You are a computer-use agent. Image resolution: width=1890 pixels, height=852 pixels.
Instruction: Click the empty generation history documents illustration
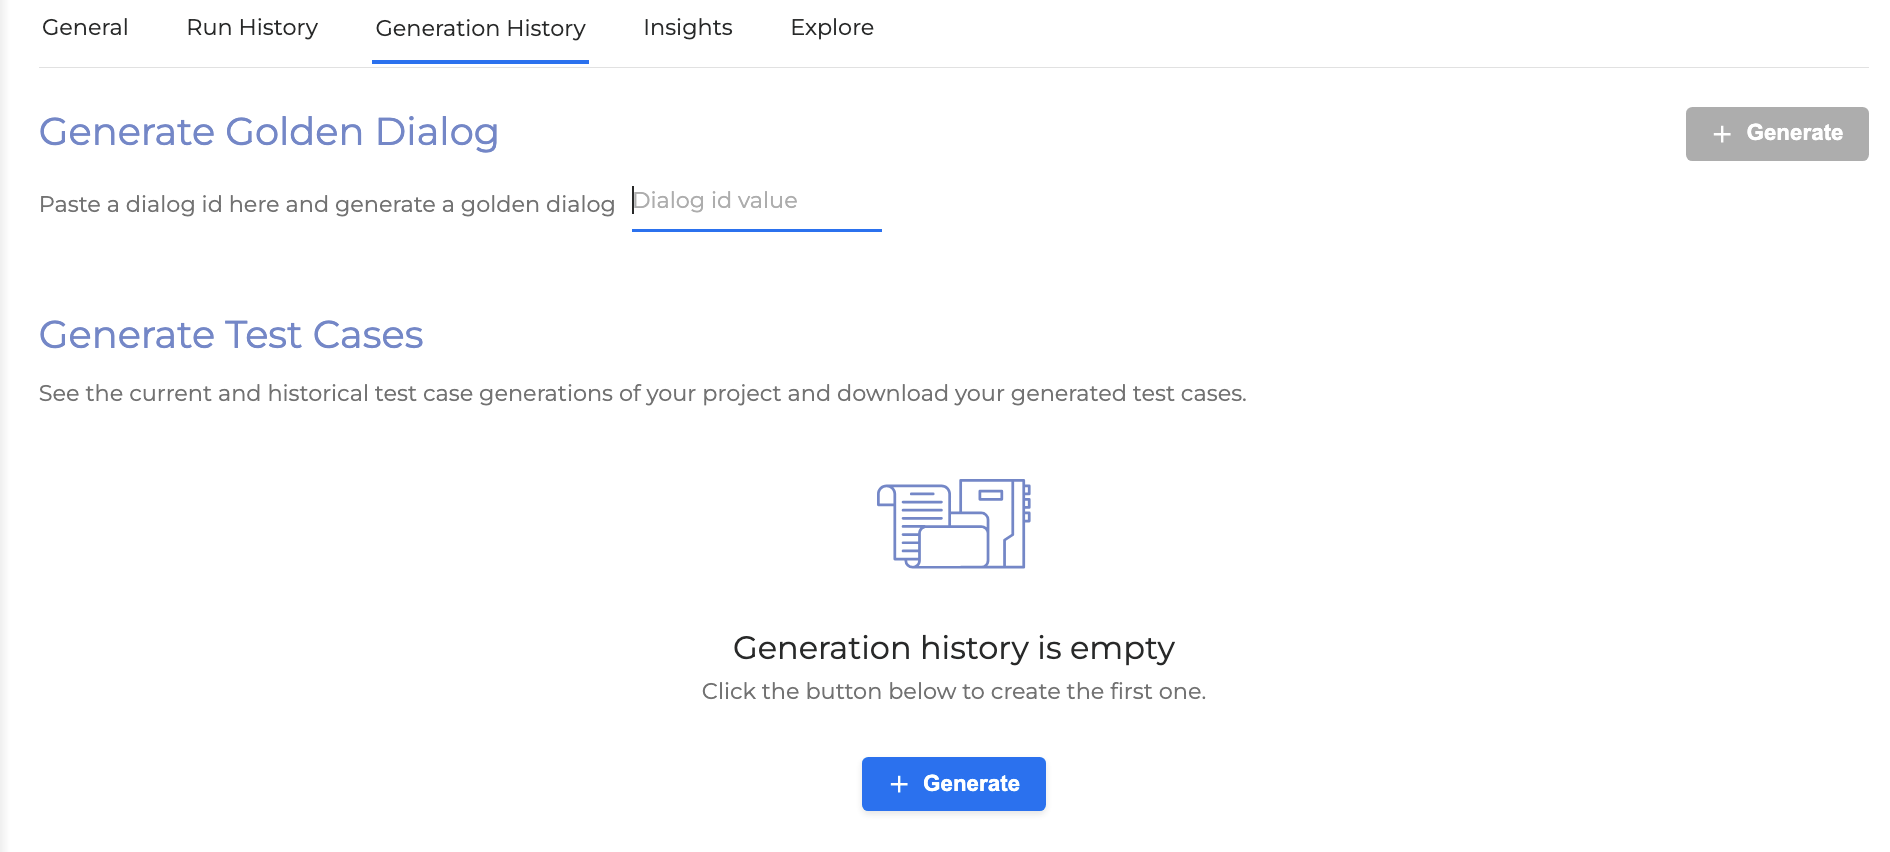954,524
